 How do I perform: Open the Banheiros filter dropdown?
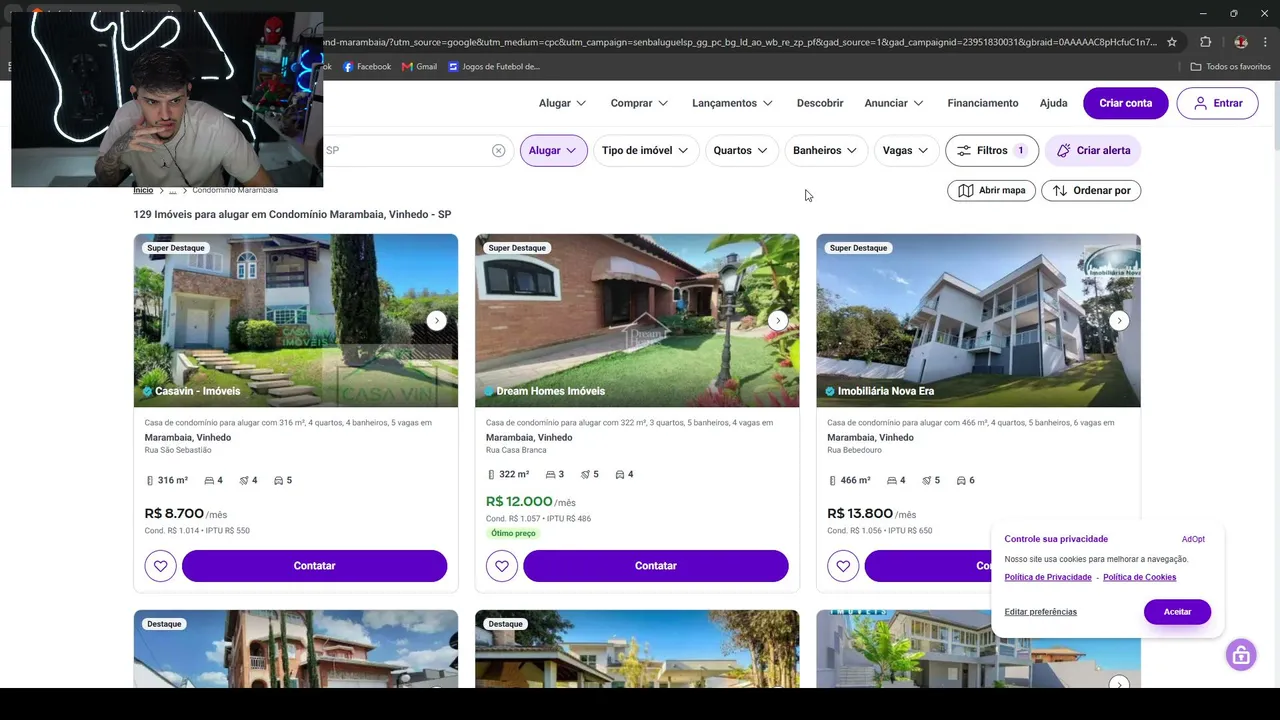point(825,151)
